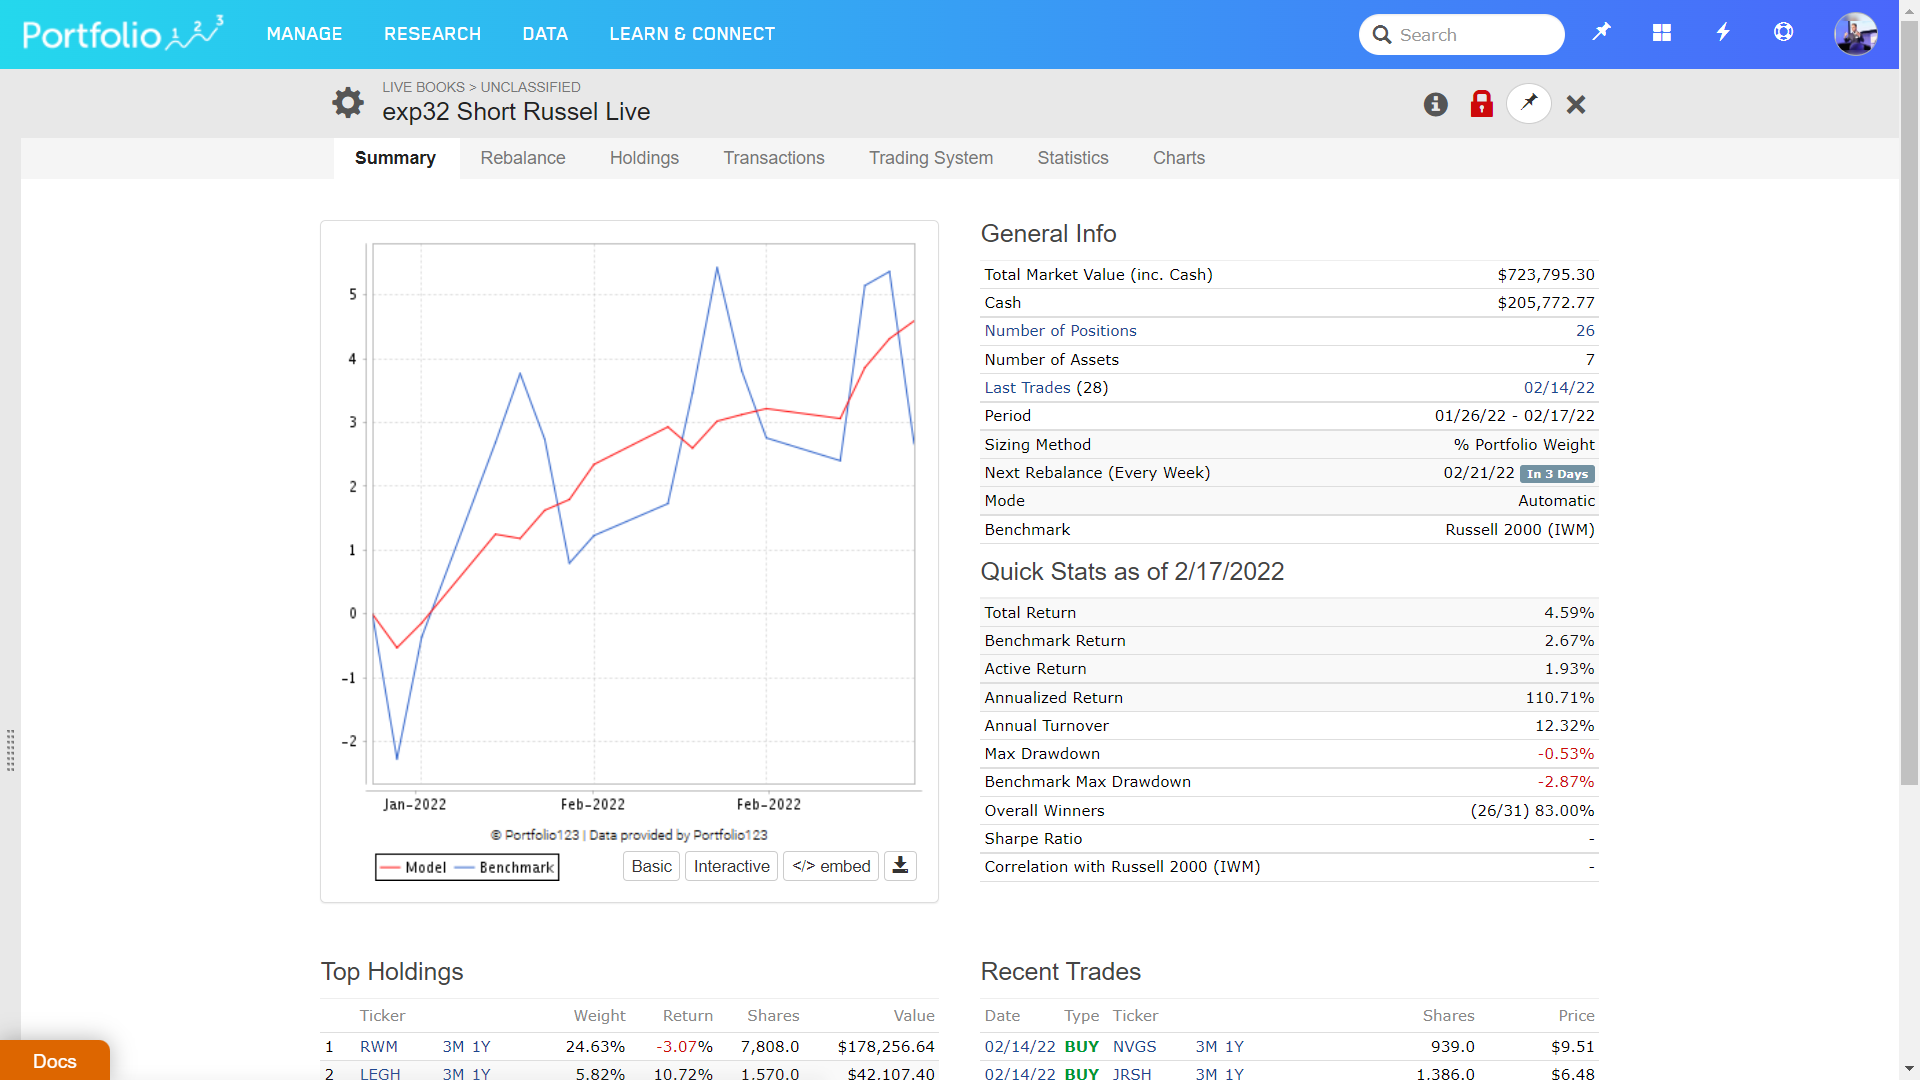
Task: Click the red lock icon
Action: tap(1481, 104)
